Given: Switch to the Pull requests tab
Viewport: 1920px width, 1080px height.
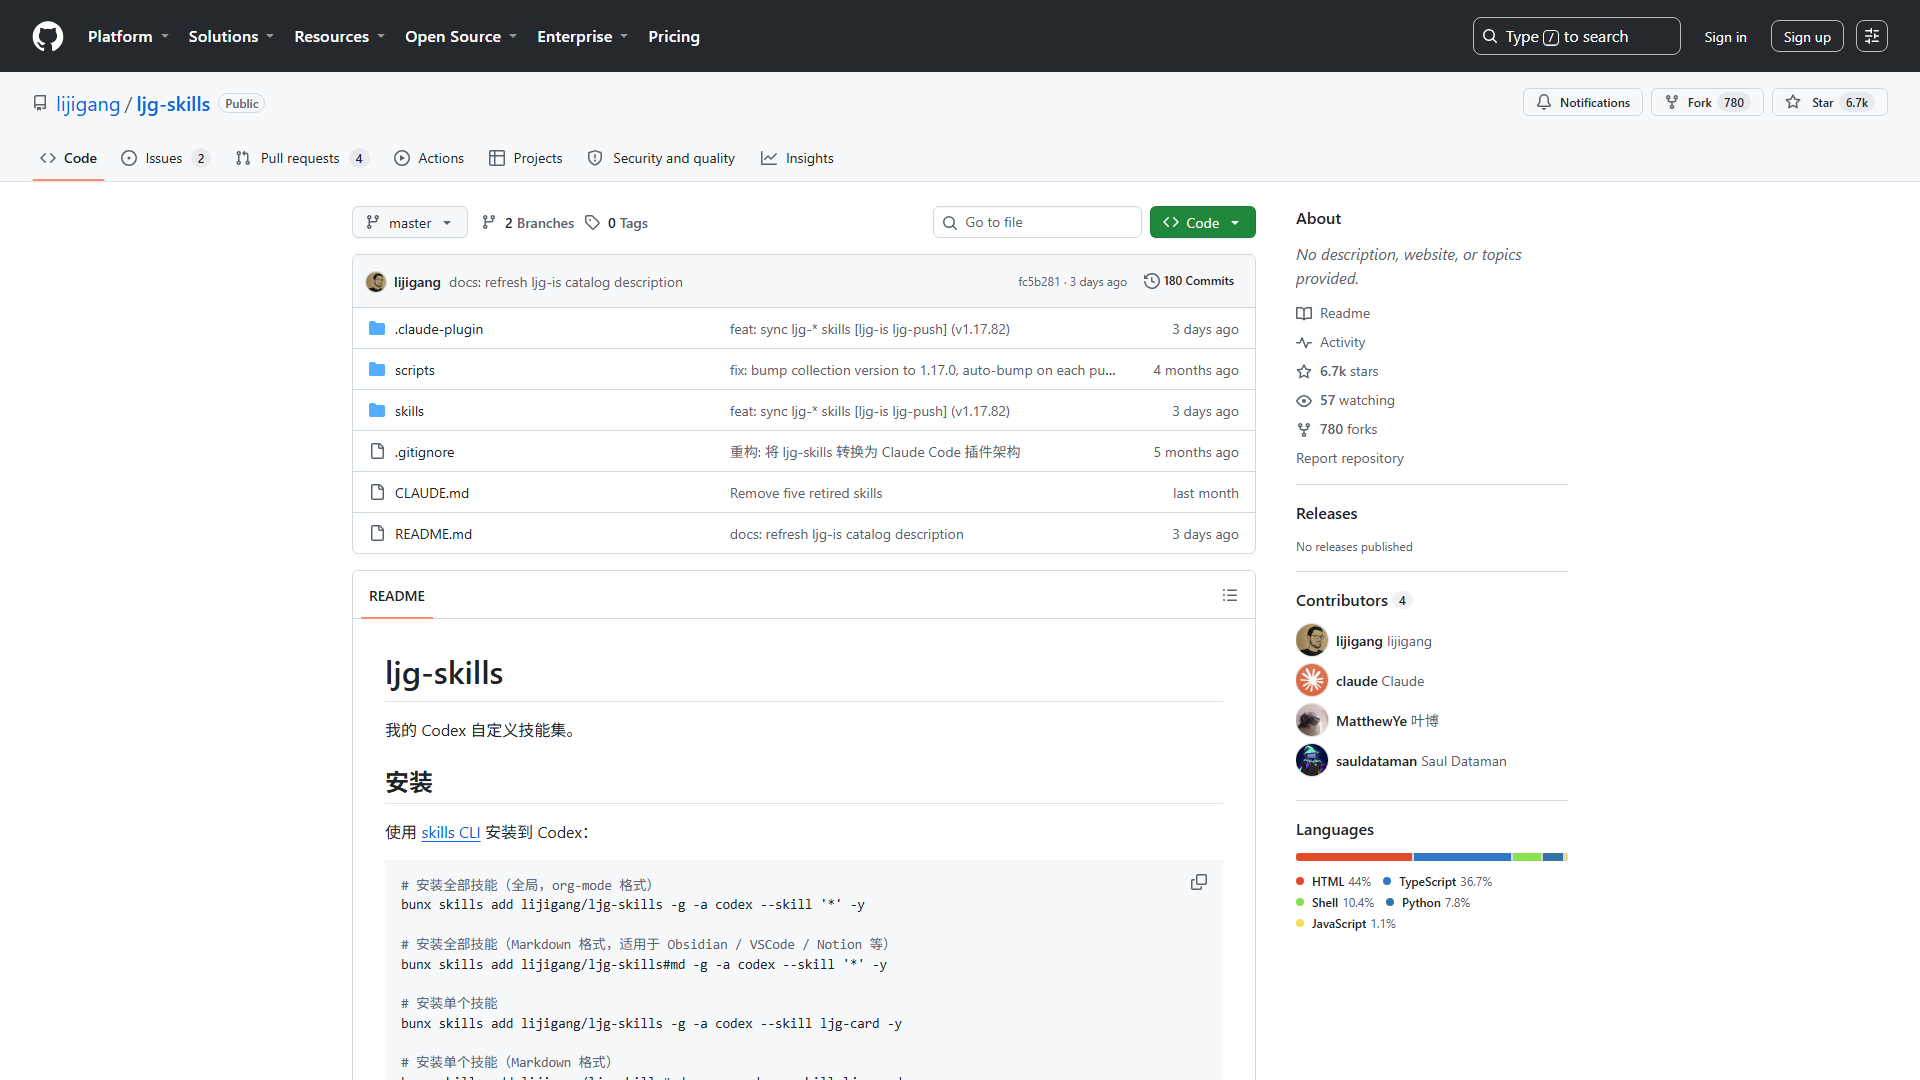Looking at the screenshot, I should tap(302, 158).
